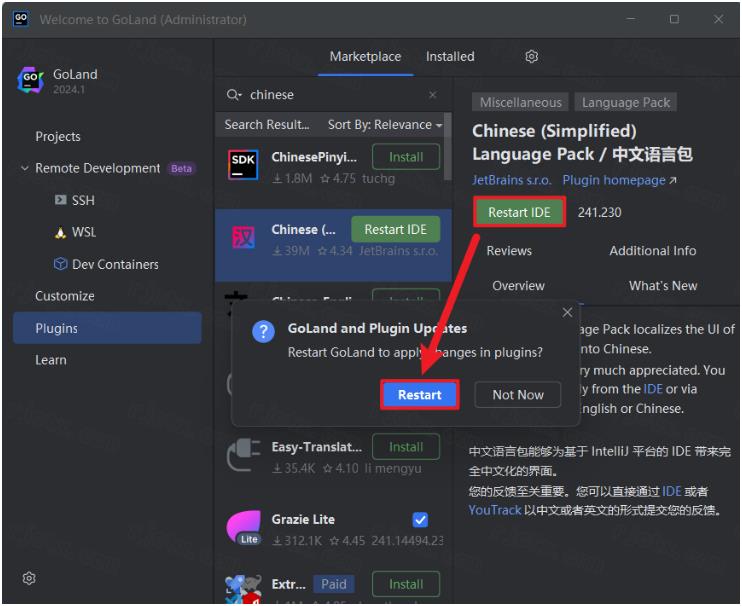Open the Overview tab
Screen dimensions: 742x606
[x=518, y=286]
